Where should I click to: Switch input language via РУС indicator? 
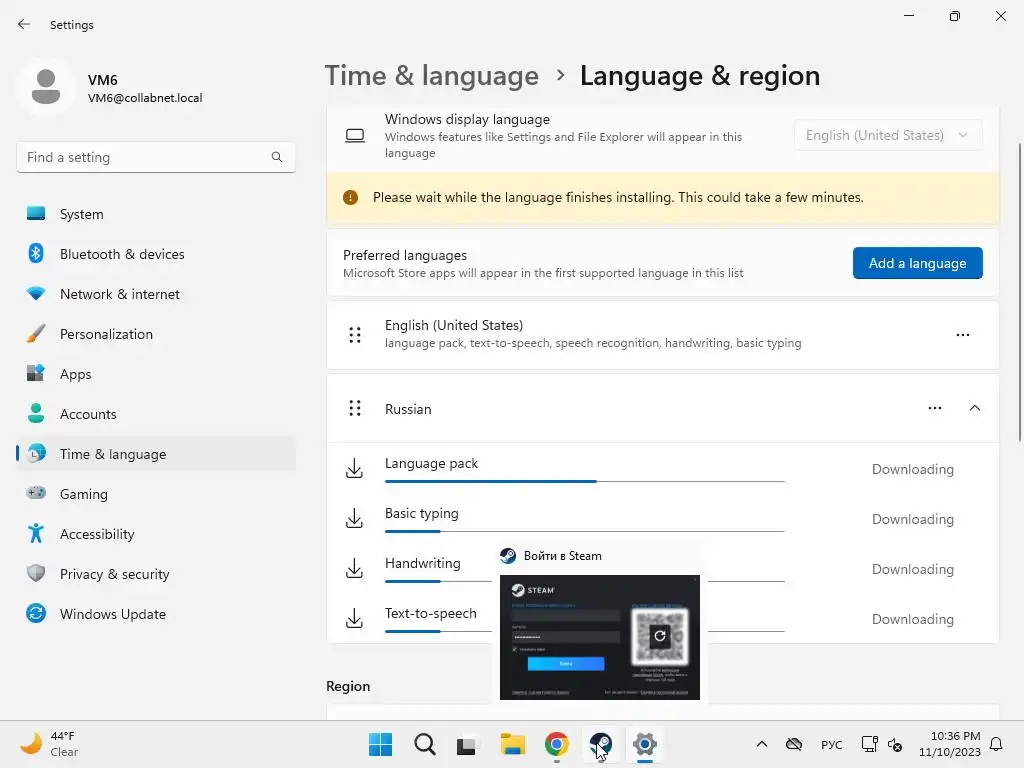pos(831,744)
